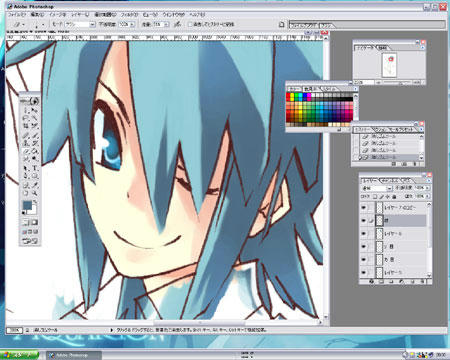450x360 pixels.
Task: Select the Gradient tool
Action: (34, 151)
